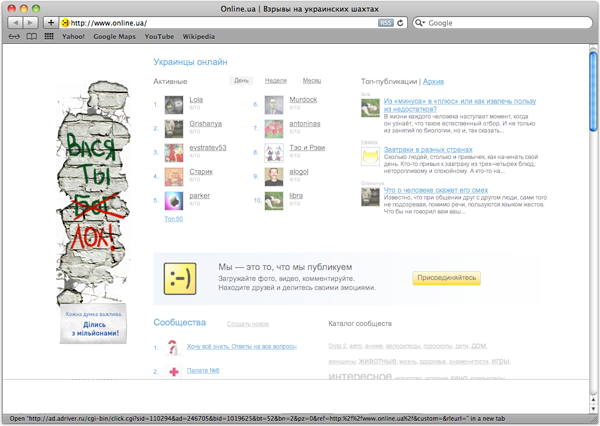Select the День tab
Image resolution: width=600 pixels, height=426 pixels.
tap(241, 80)
